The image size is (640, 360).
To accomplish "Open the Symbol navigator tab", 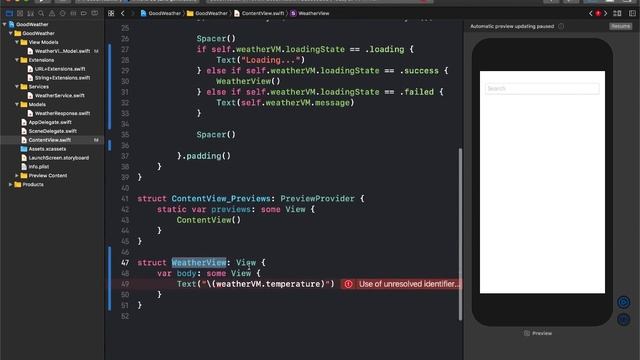I will point(30,13).
